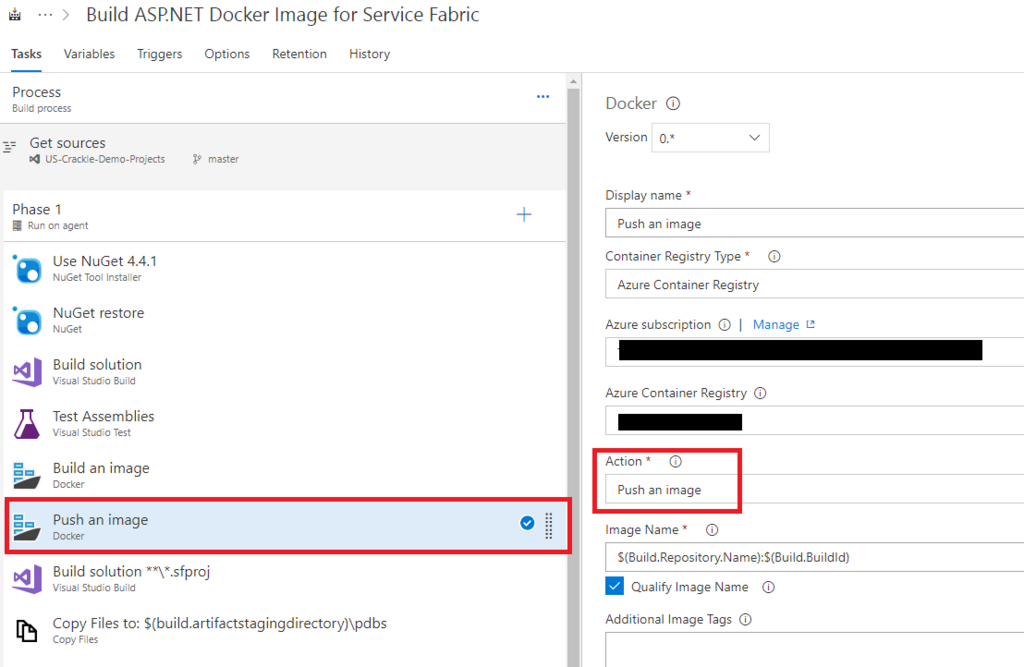Click the master branch icon
The width and height of the screenshot is (1024, 667).
197,159
